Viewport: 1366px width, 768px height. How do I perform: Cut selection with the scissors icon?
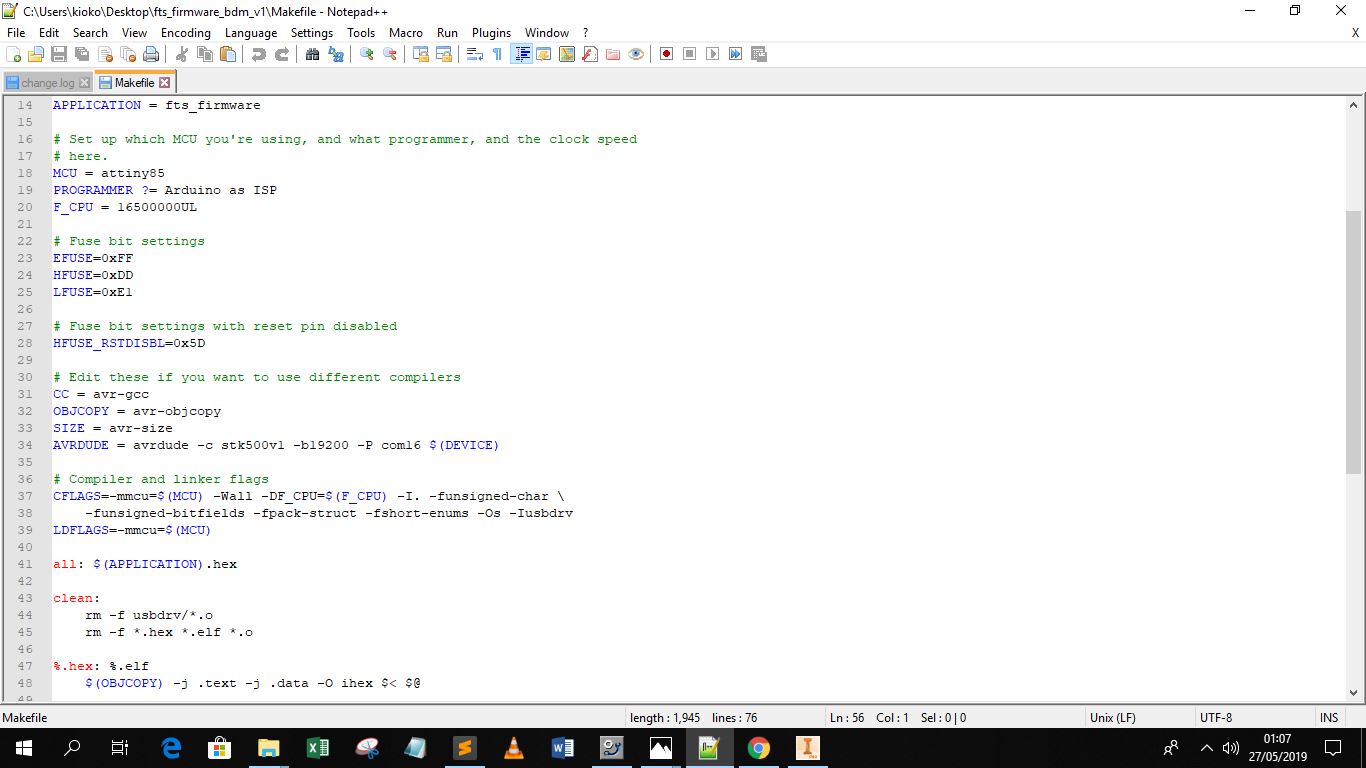click(182, 54)
